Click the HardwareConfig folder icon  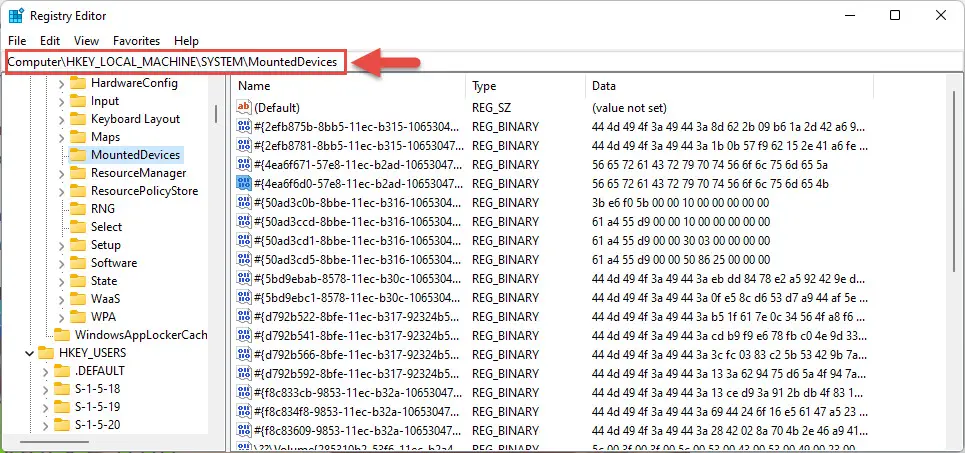(x=78, y=83)
